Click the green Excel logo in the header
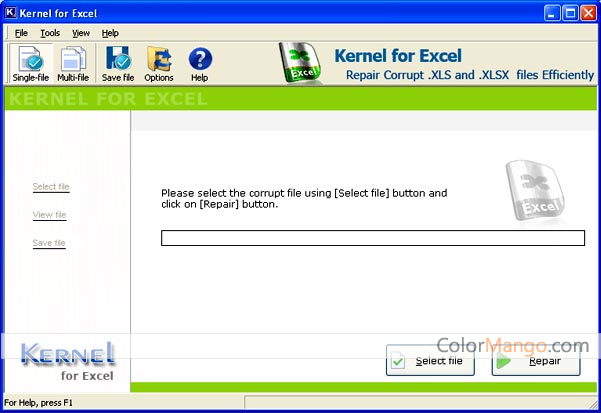The image size is (601, 413). [301, 62]
